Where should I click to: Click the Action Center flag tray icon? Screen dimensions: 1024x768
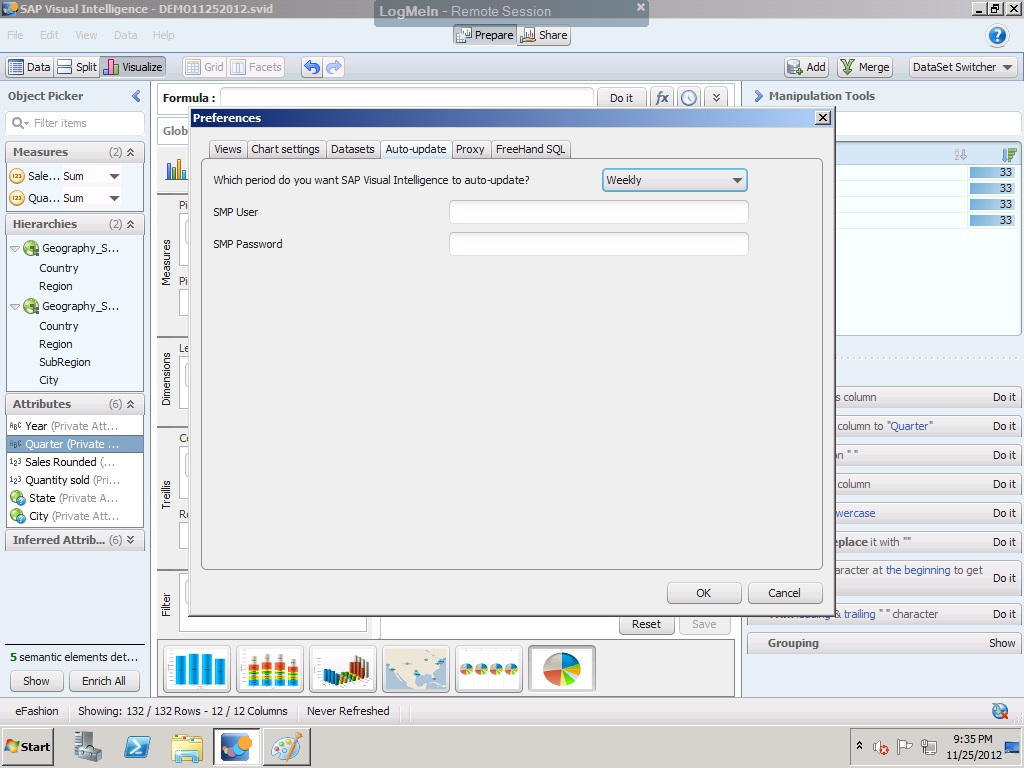904,746
